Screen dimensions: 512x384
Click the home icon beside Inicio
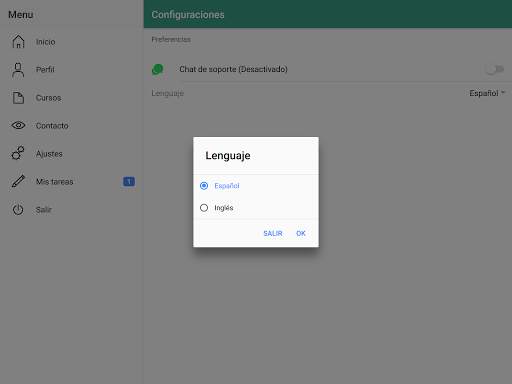pos(18,42)
